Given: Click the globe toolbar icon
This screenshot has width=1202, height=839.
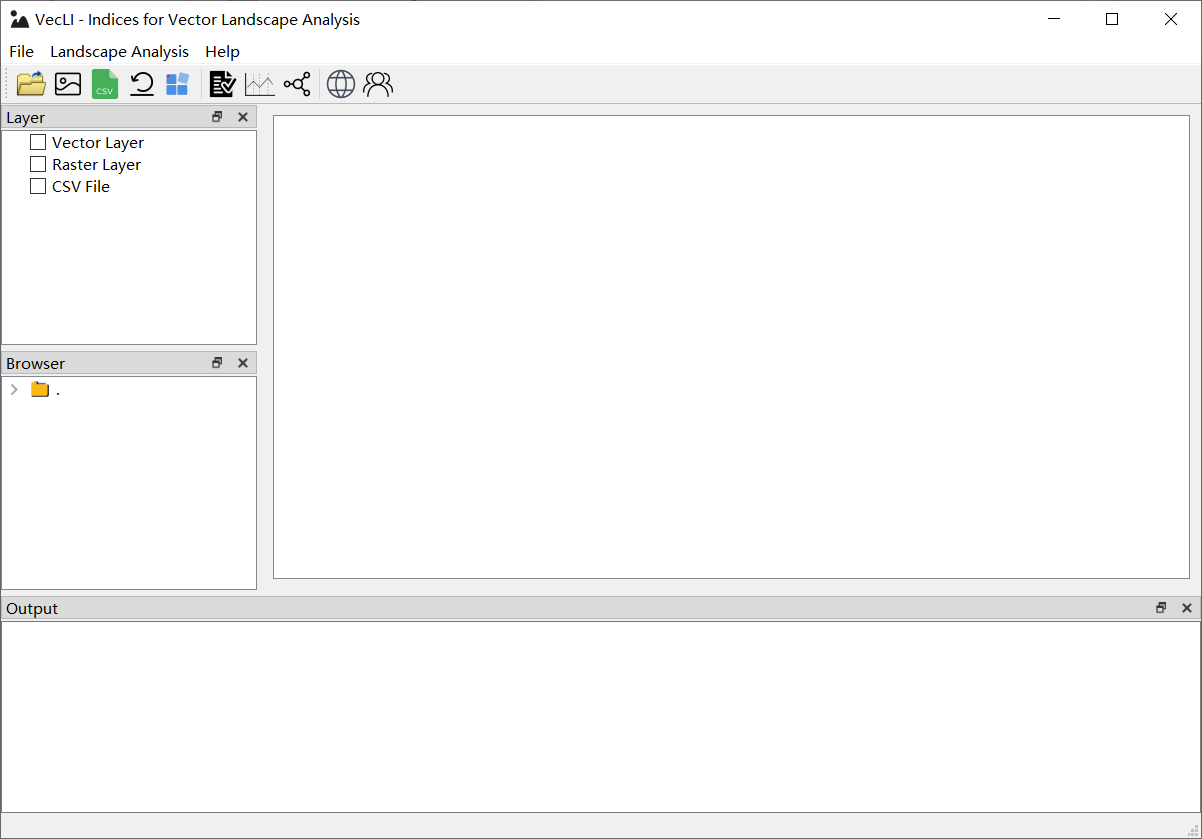Looking at the screenshot, I should point(341,84).
